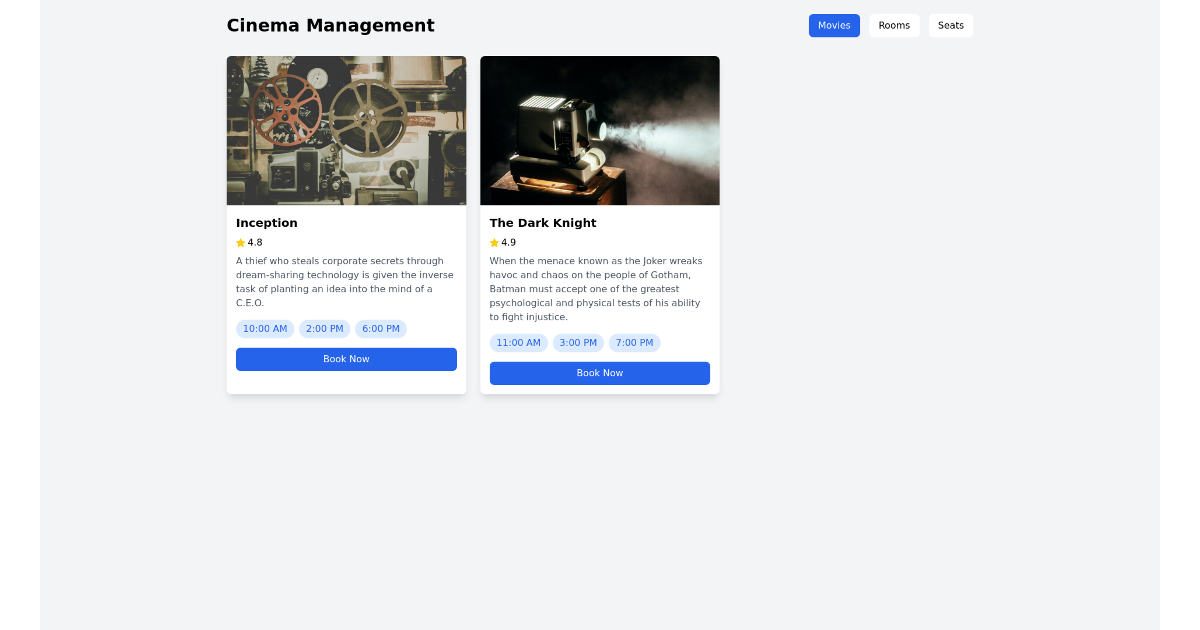Switch to the Seats tab
Image resolution: width=1200 pixels, height=630 pixels.
[x=950, y=25]
